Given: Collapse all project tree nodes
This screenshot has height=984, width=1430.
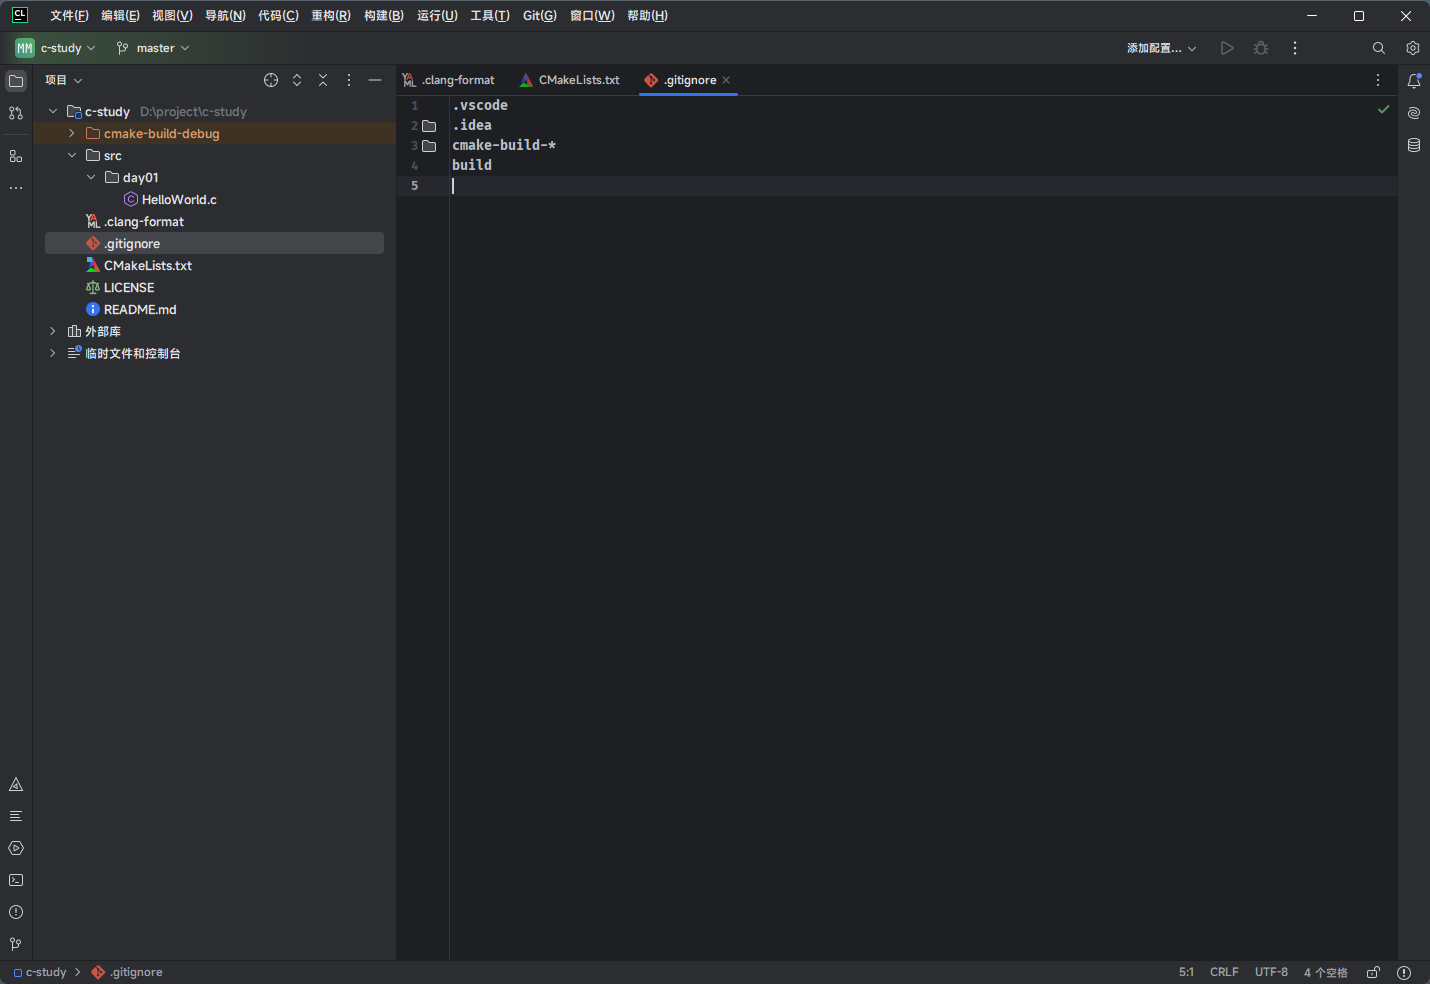Looking at the screenshot, I should (323, 80).
